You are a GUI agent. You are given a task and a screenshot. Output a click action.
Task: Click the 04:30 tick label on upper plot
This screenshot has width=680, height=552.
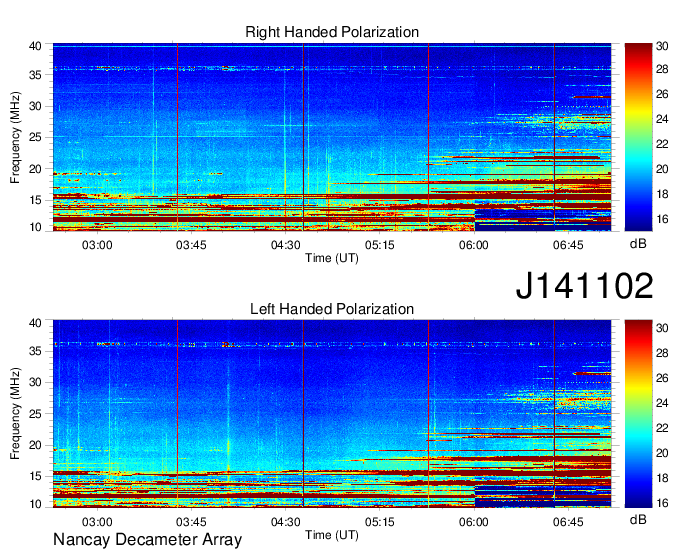coord(285,245)
